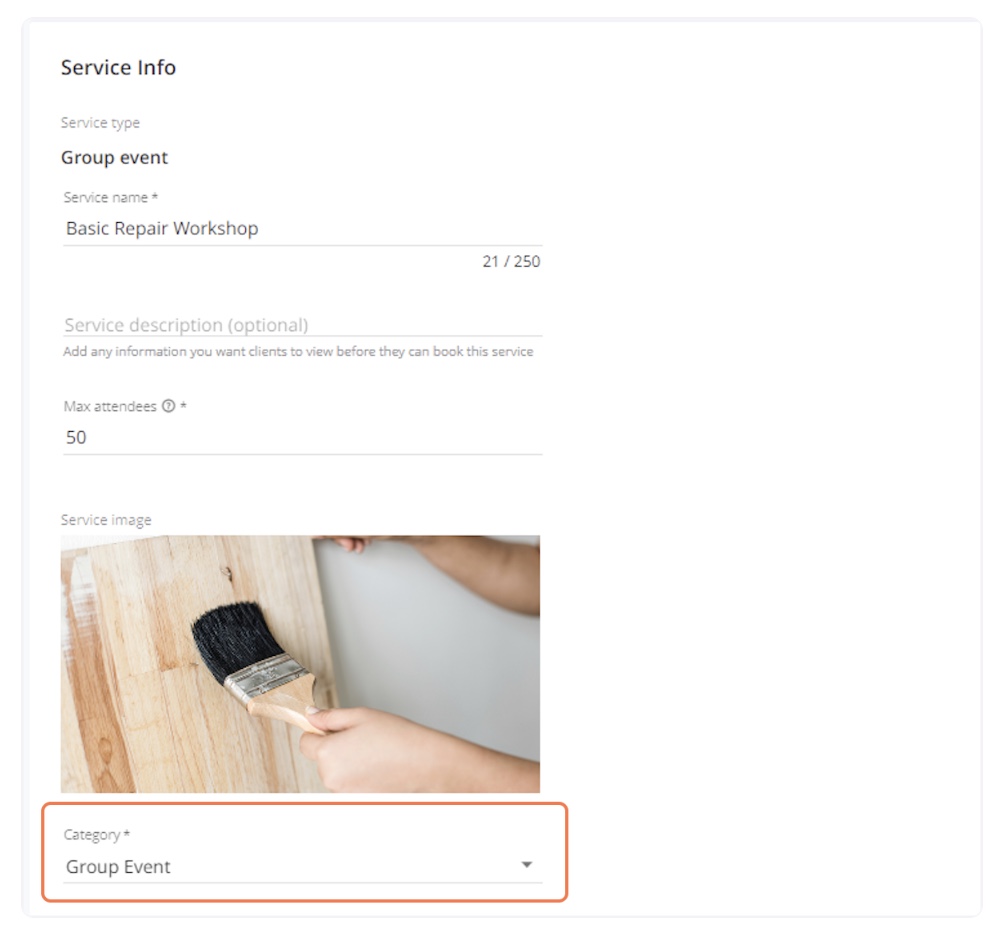The width and height of the screenshot is (1002, 930).
Task: Click the Max attendees label text
Action: (110, 407)
